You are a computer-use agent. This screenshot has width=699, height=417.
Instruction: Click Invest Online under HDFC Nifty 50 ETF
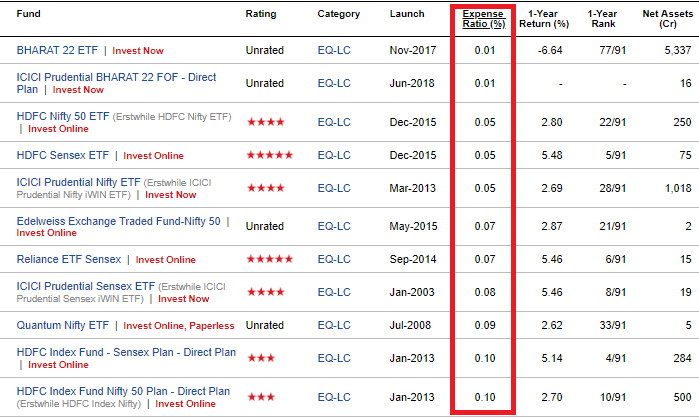click(x=58, y=129)
